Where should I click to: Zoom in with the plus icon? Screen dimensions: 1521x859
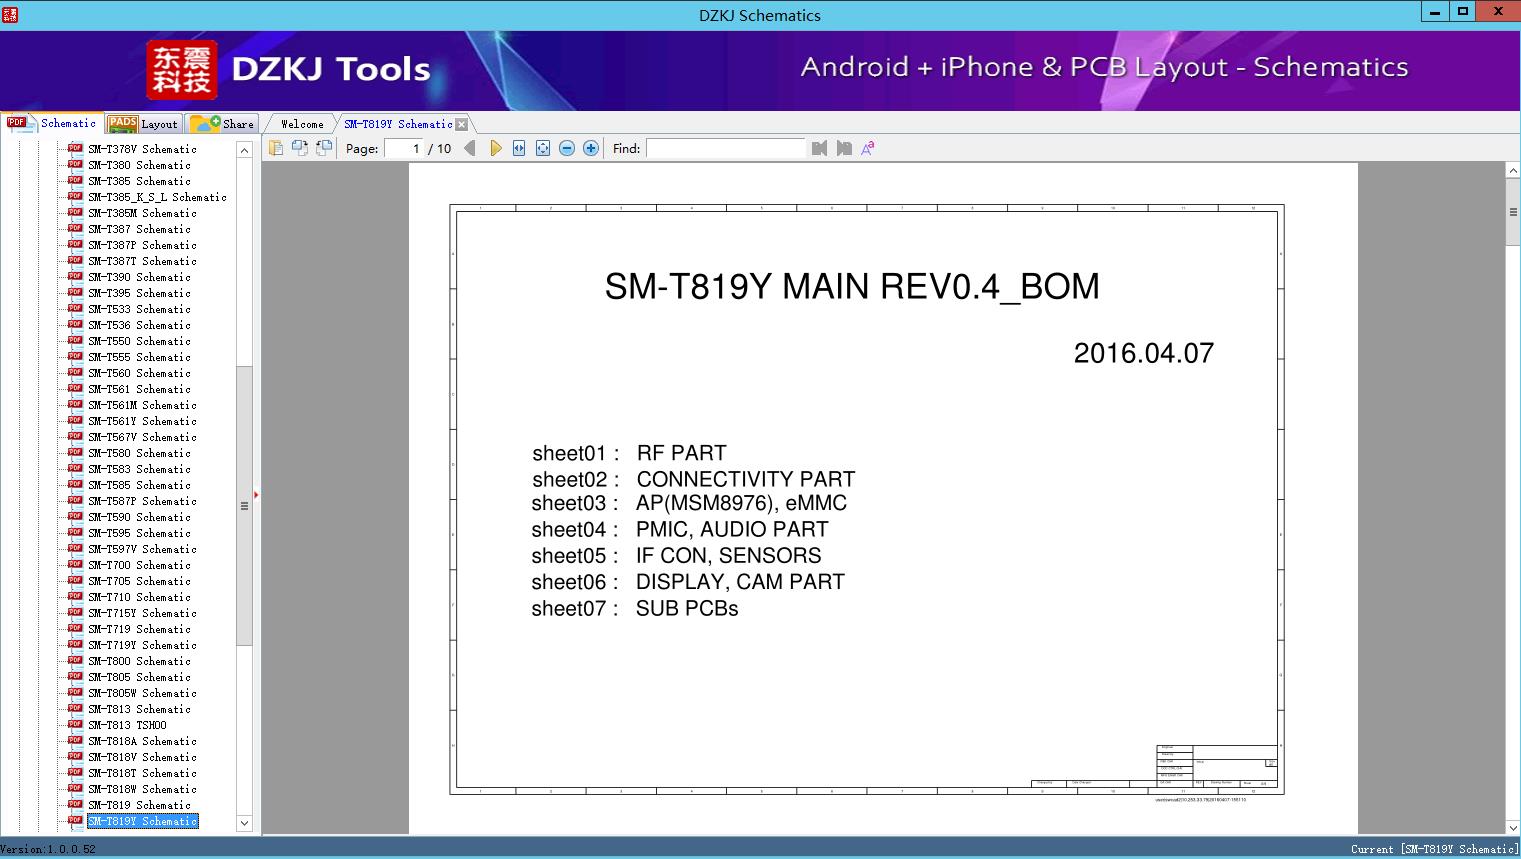591,148
